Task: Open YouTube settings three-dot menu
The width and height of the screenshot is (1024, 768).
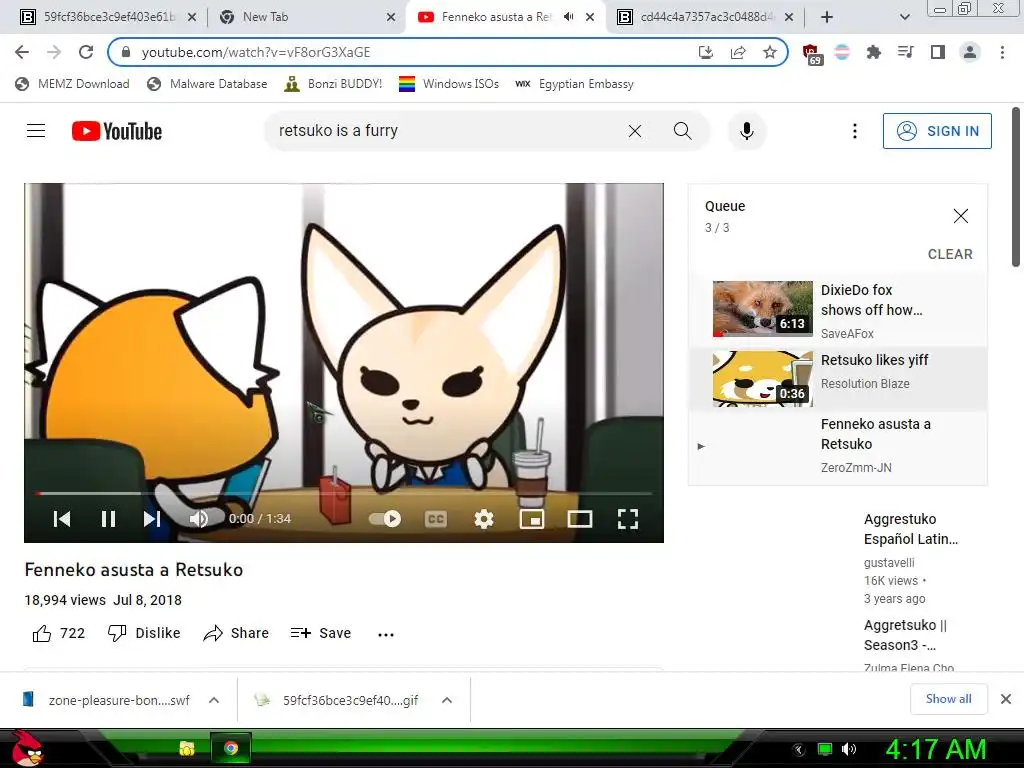Action: (x=854, y=131)
